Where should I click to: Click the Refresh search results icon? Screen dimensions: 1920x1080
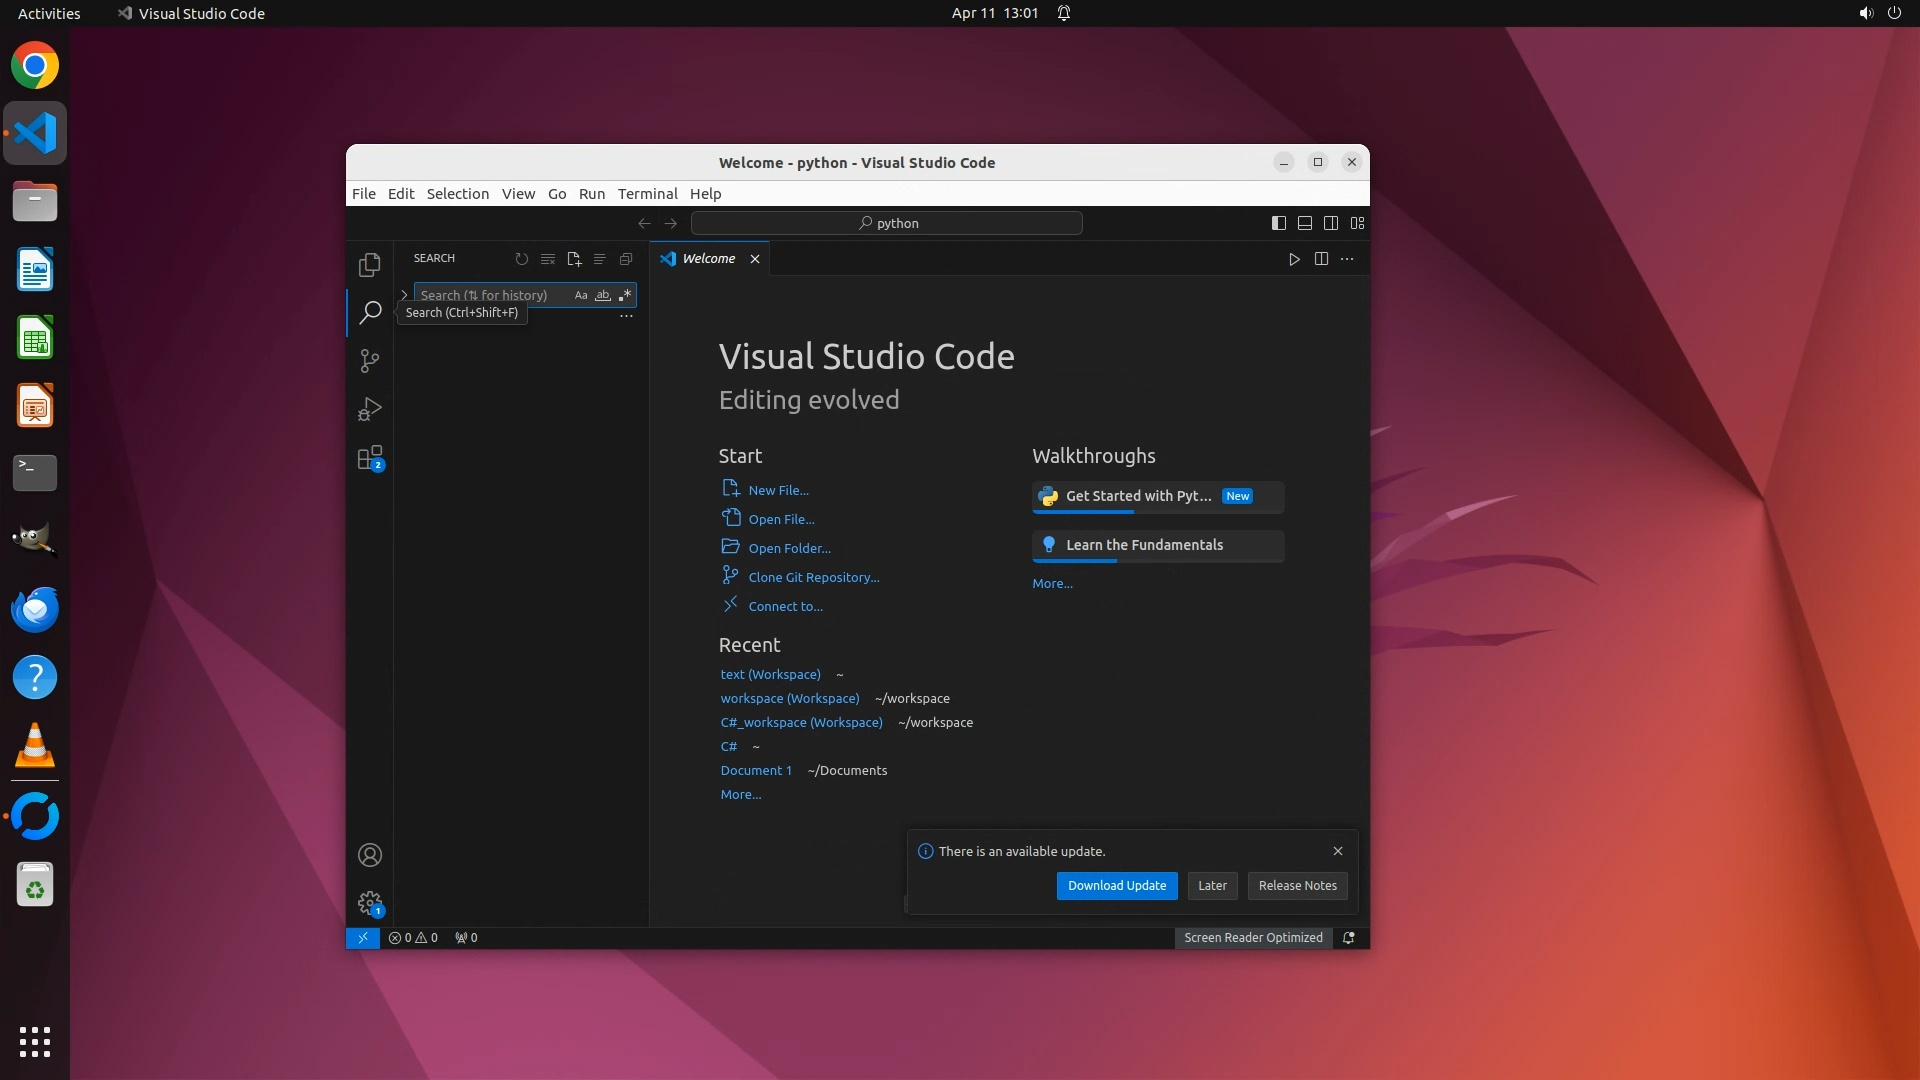(x=521, y=259)
